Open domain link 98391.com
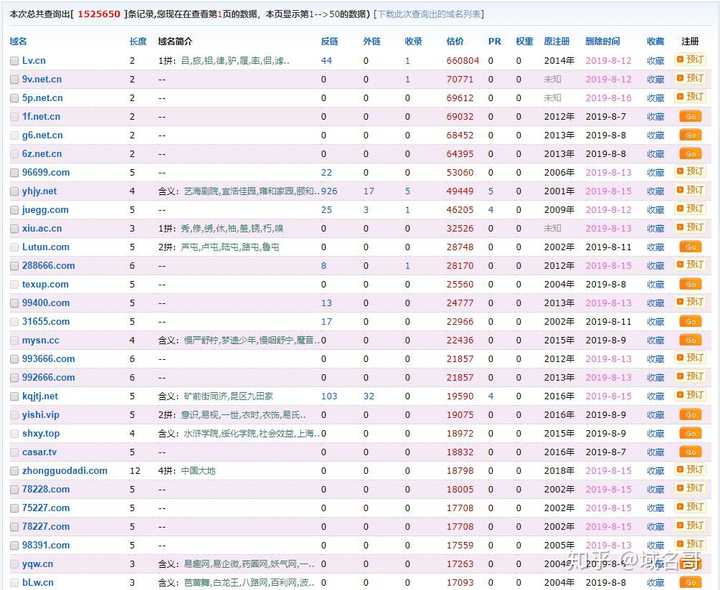This screenshot has width=720, height=590. click(46, 545)
